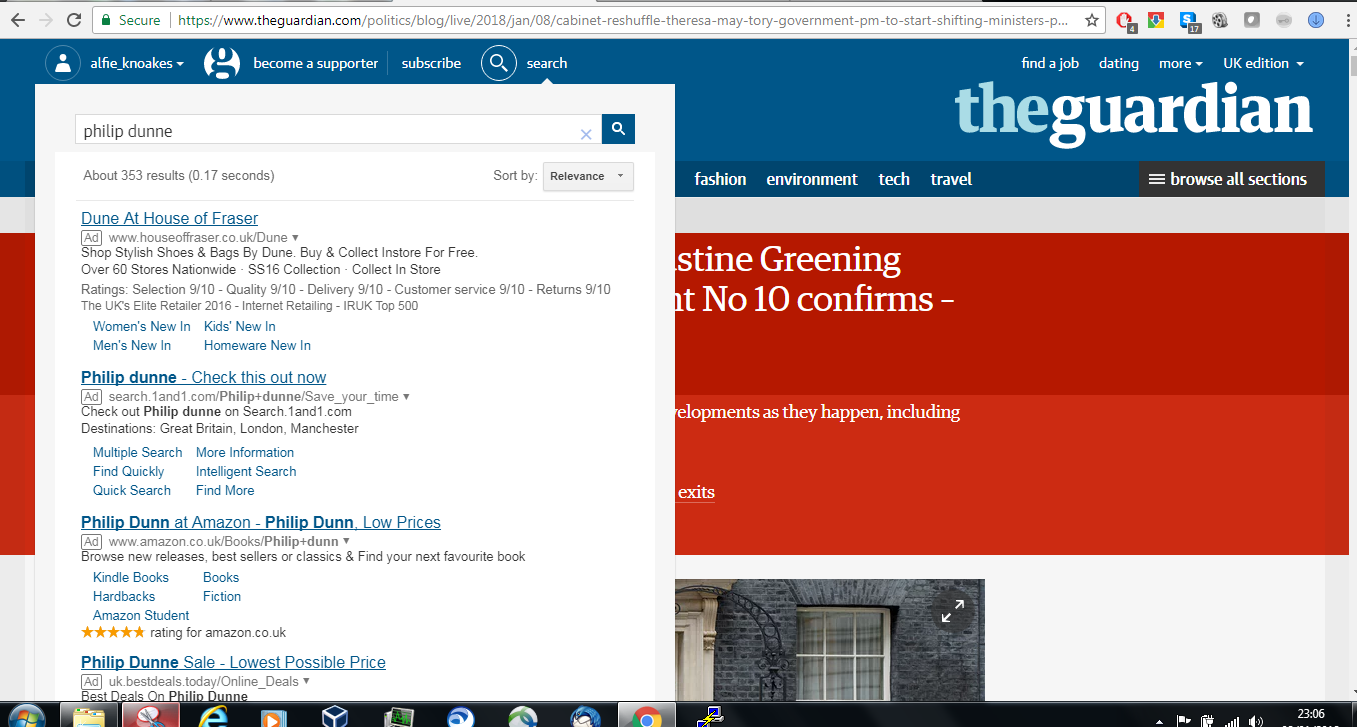
Task: Click the browser address bar URL
Action: pos(622,20)
